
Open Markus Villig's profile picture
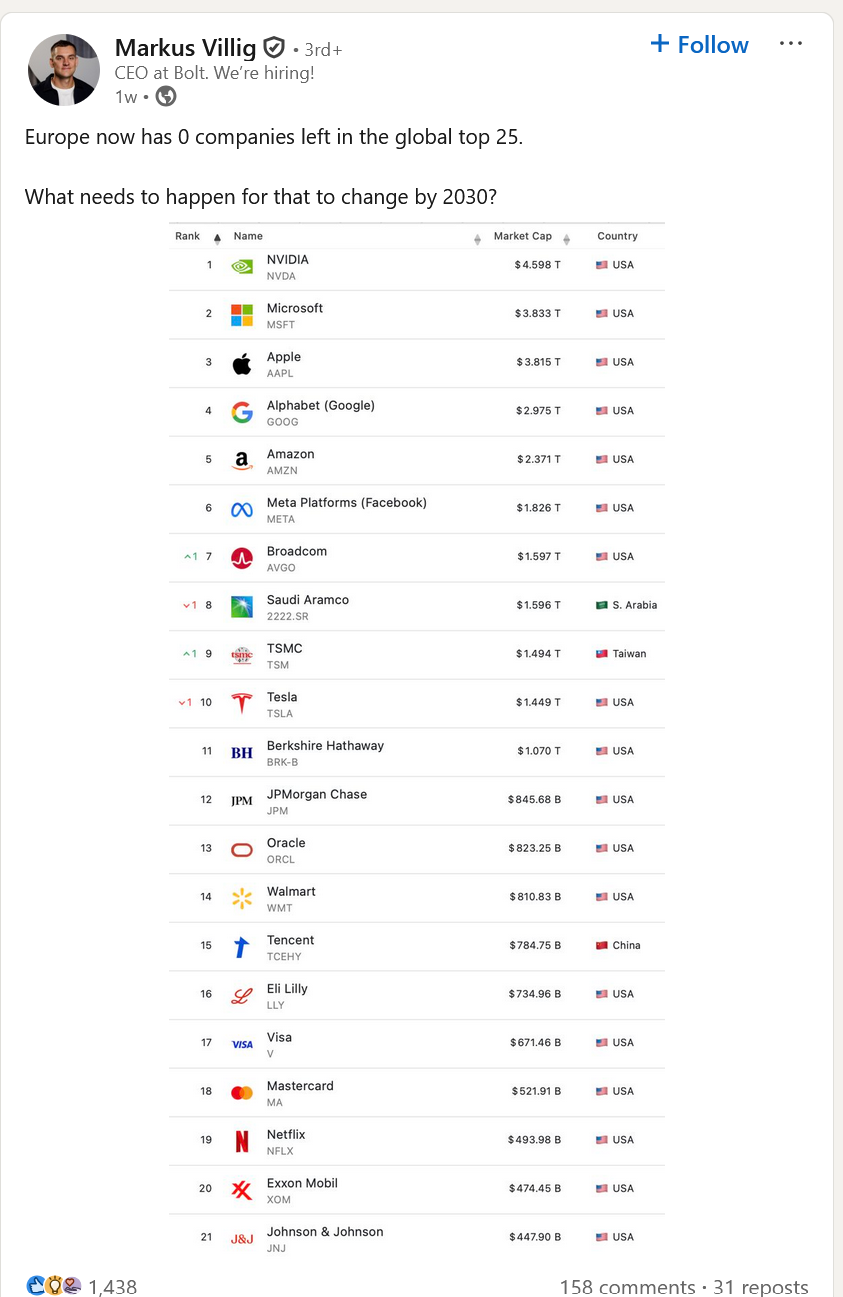pos(64,70)
